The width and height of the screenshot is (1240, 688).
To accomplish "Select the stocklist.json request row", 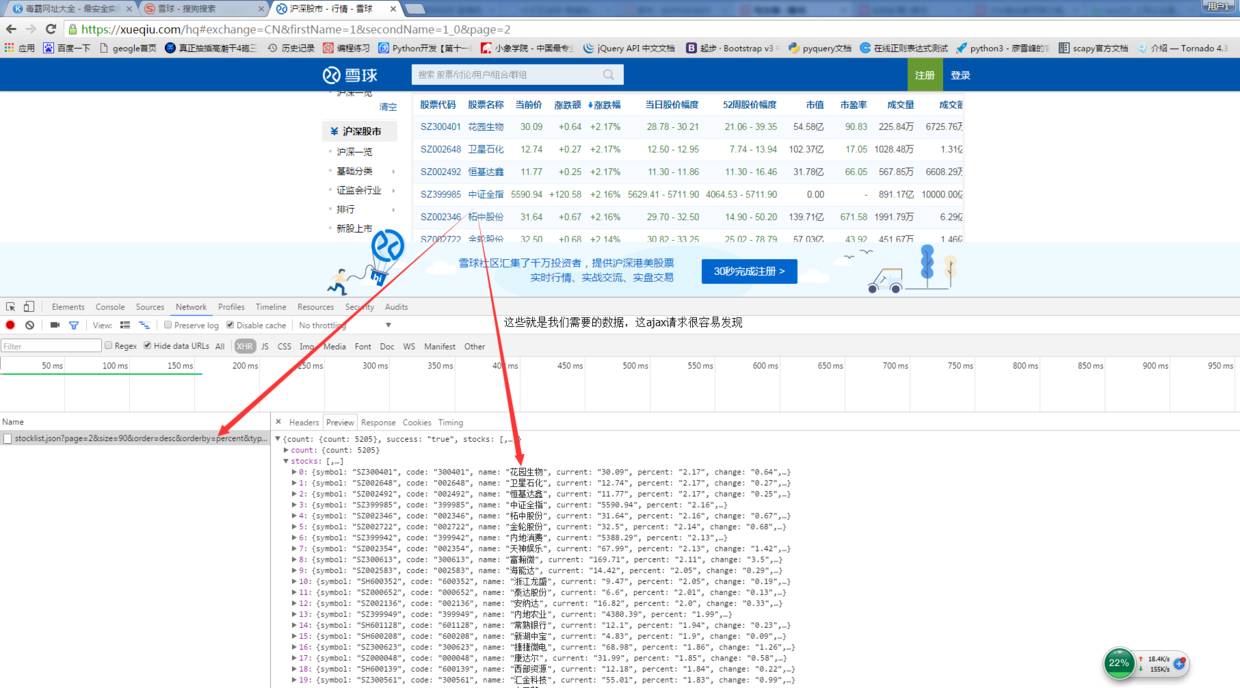I will pyautogui.click(x=135, y=438).
